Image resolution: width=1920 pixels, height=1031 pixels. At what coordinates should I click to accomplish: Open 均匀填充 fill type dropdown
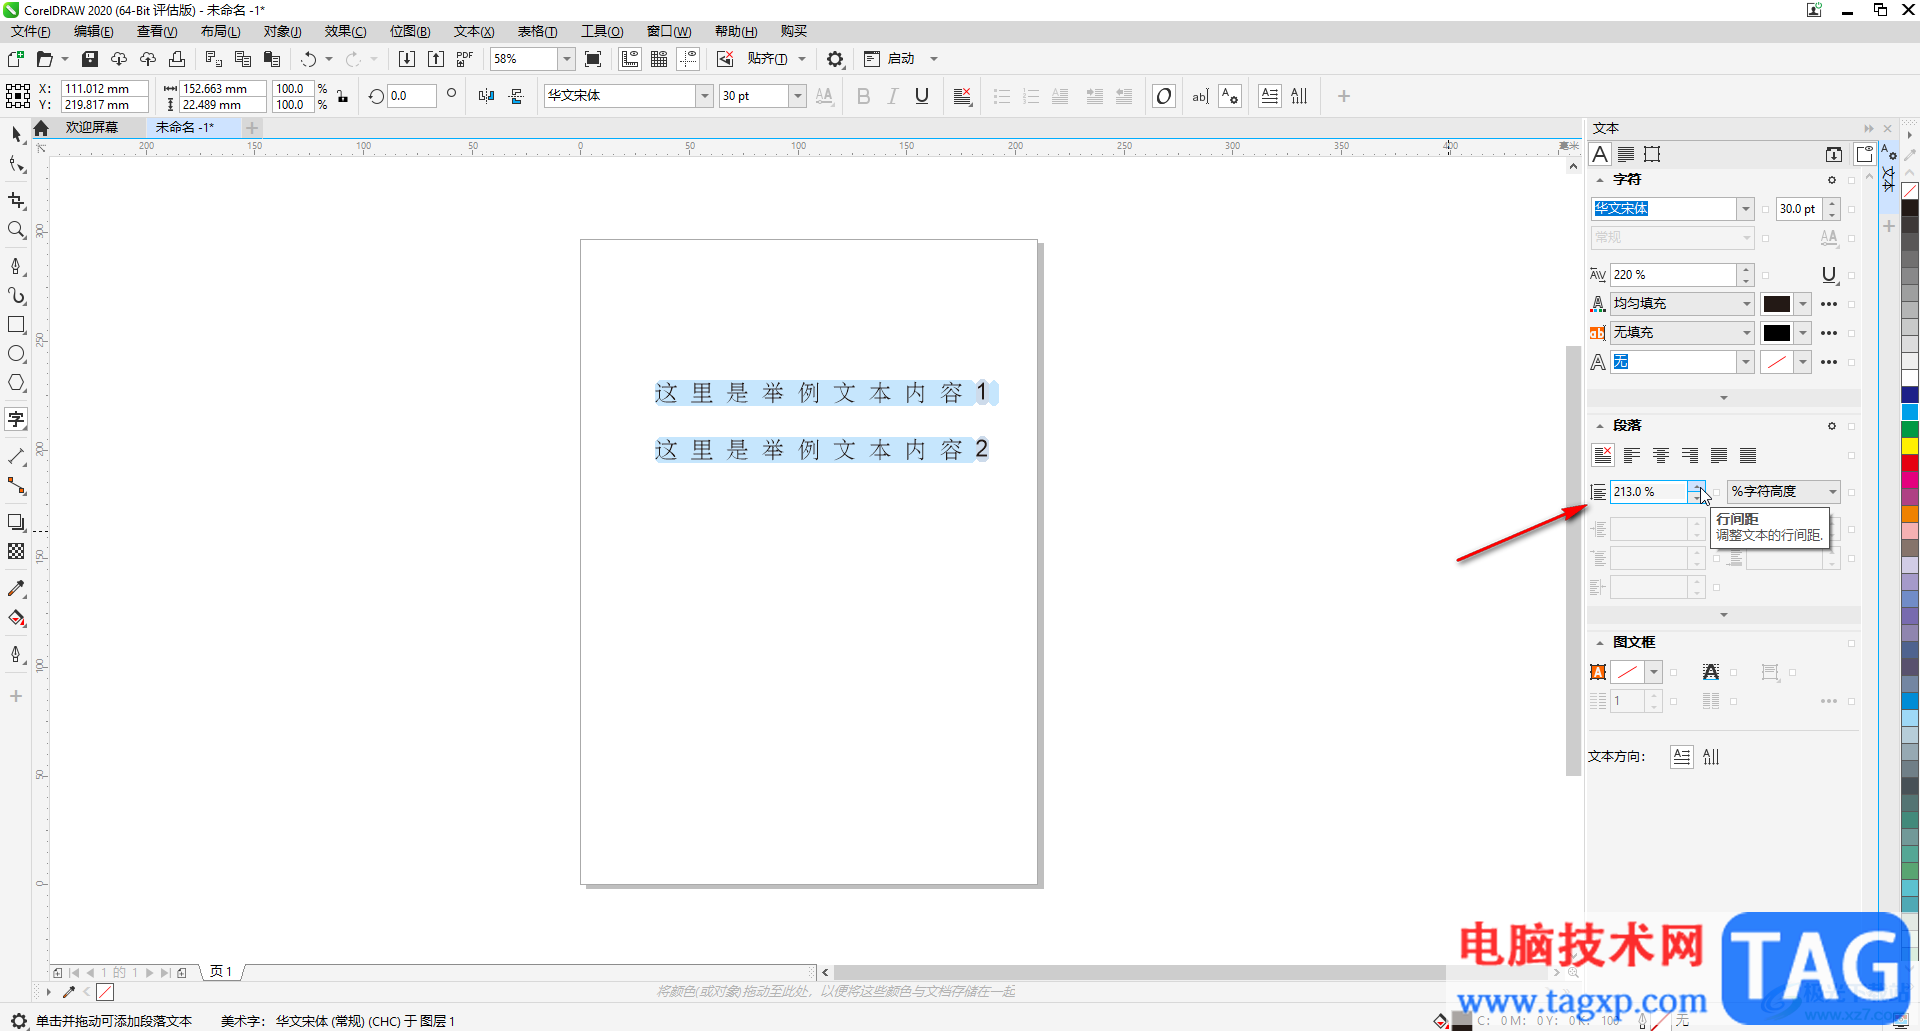pos(1746,304)
